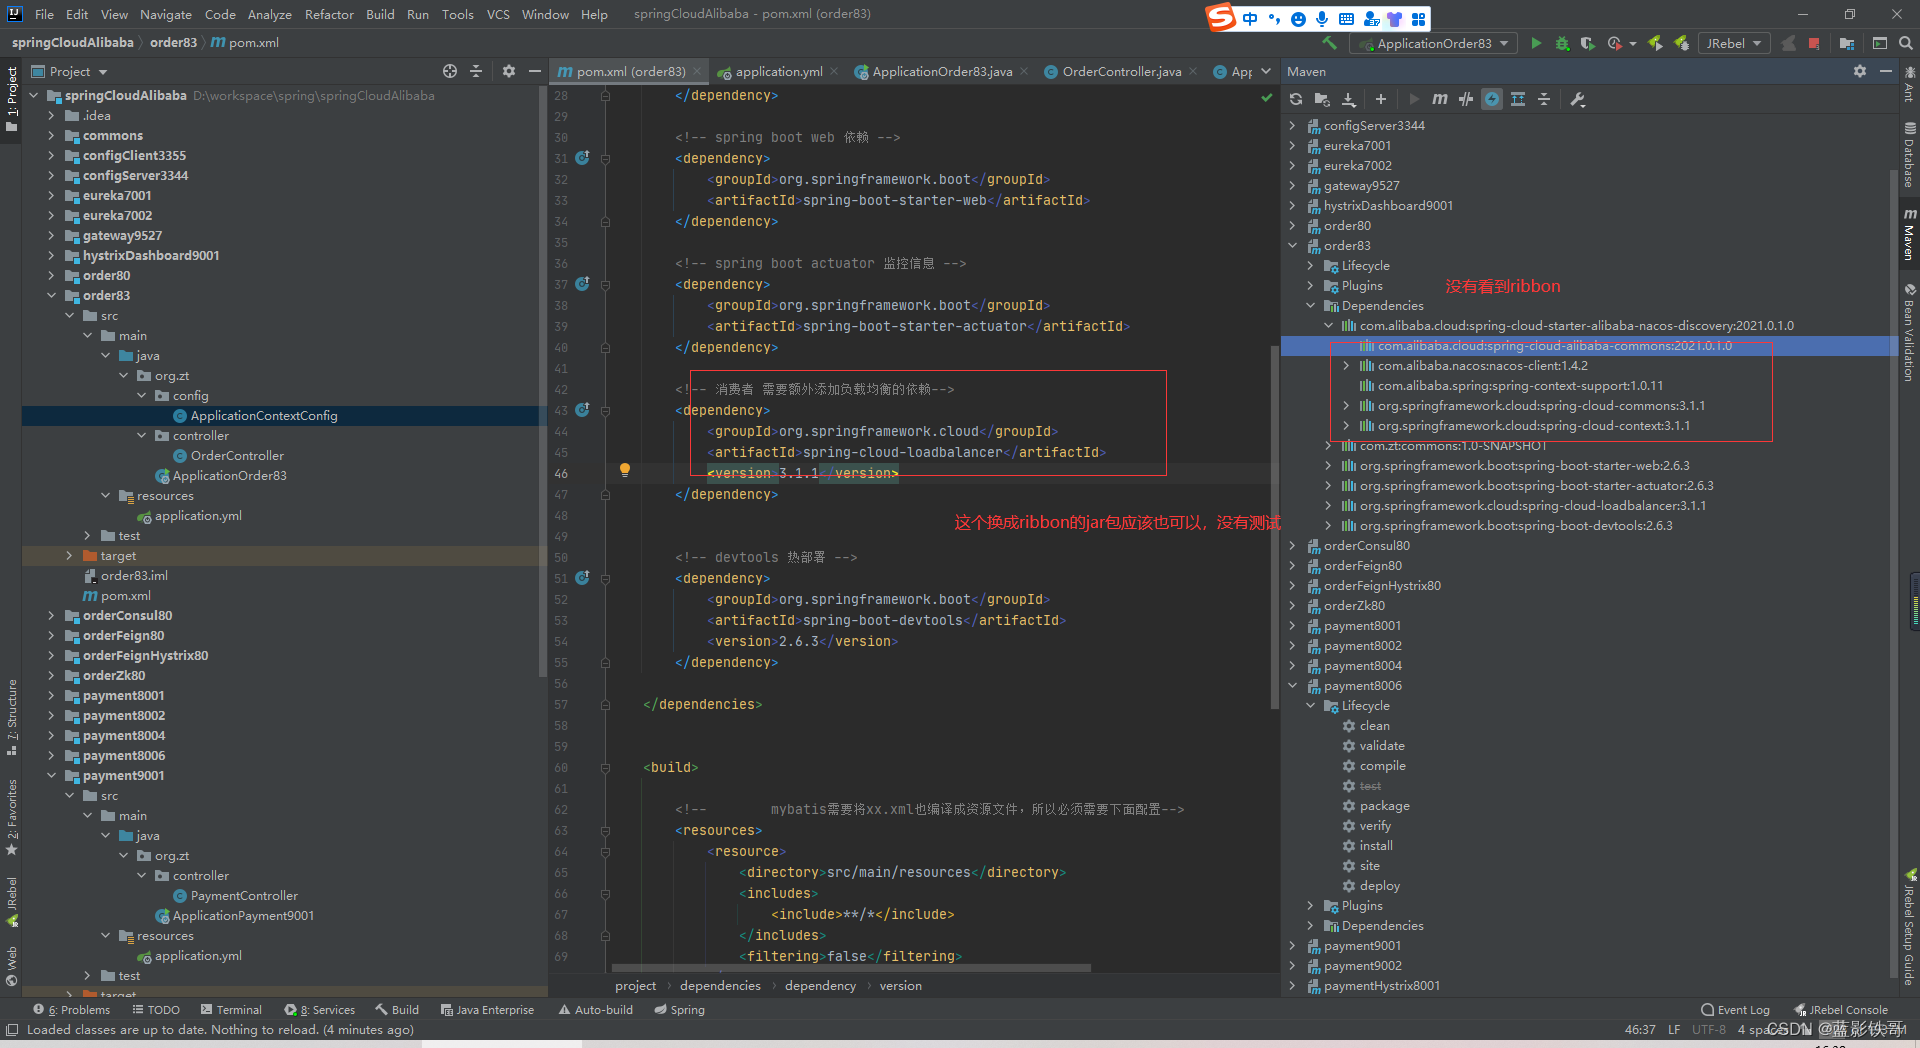Viewport: 1920px width, 1048px height.
Task: Run ApplicationOrder83 with the green play icon
Action: (x=1536, y=43)
